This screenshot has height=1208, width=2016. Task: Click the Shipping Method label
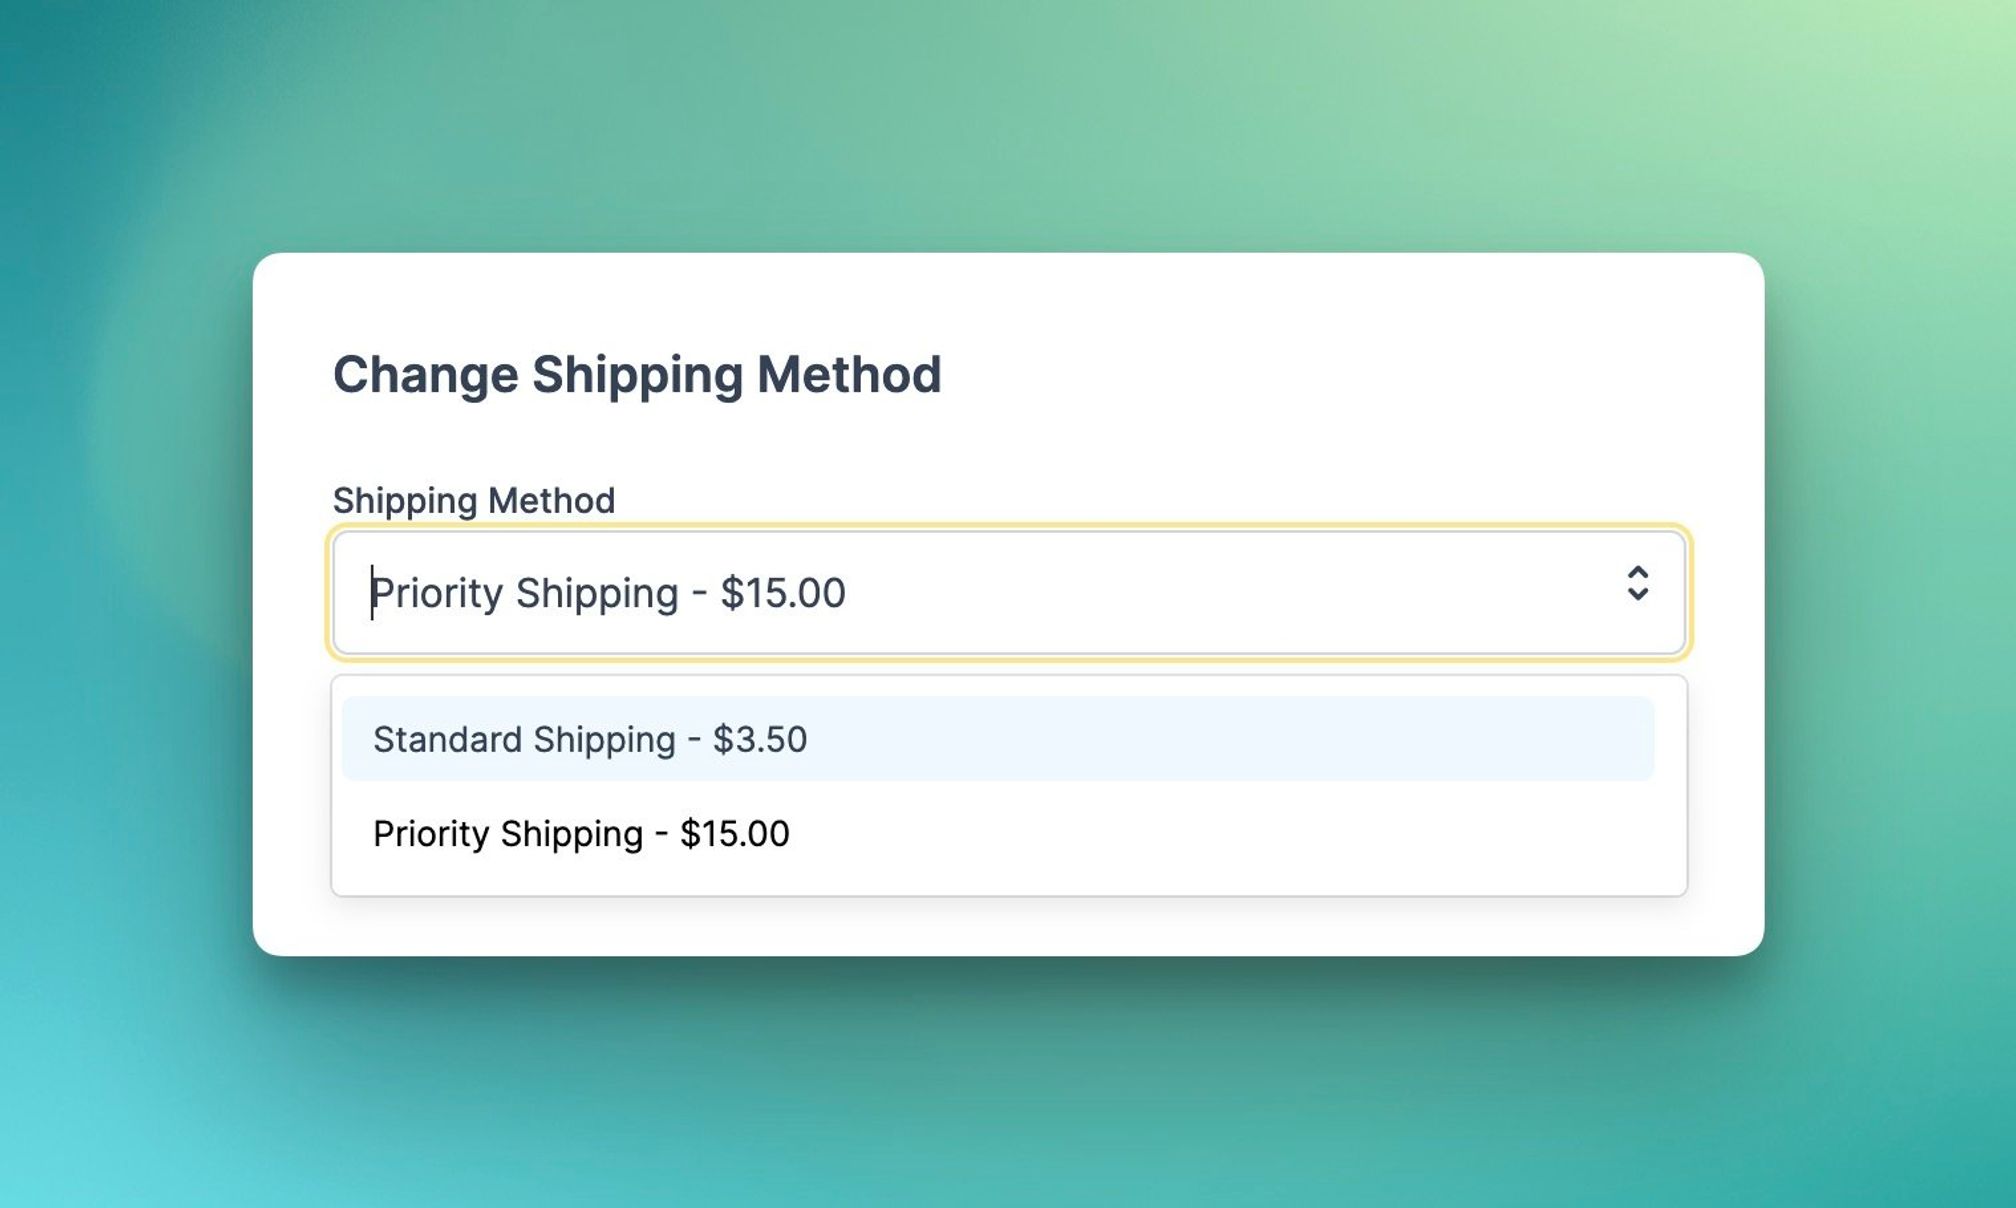coord(474,499)
